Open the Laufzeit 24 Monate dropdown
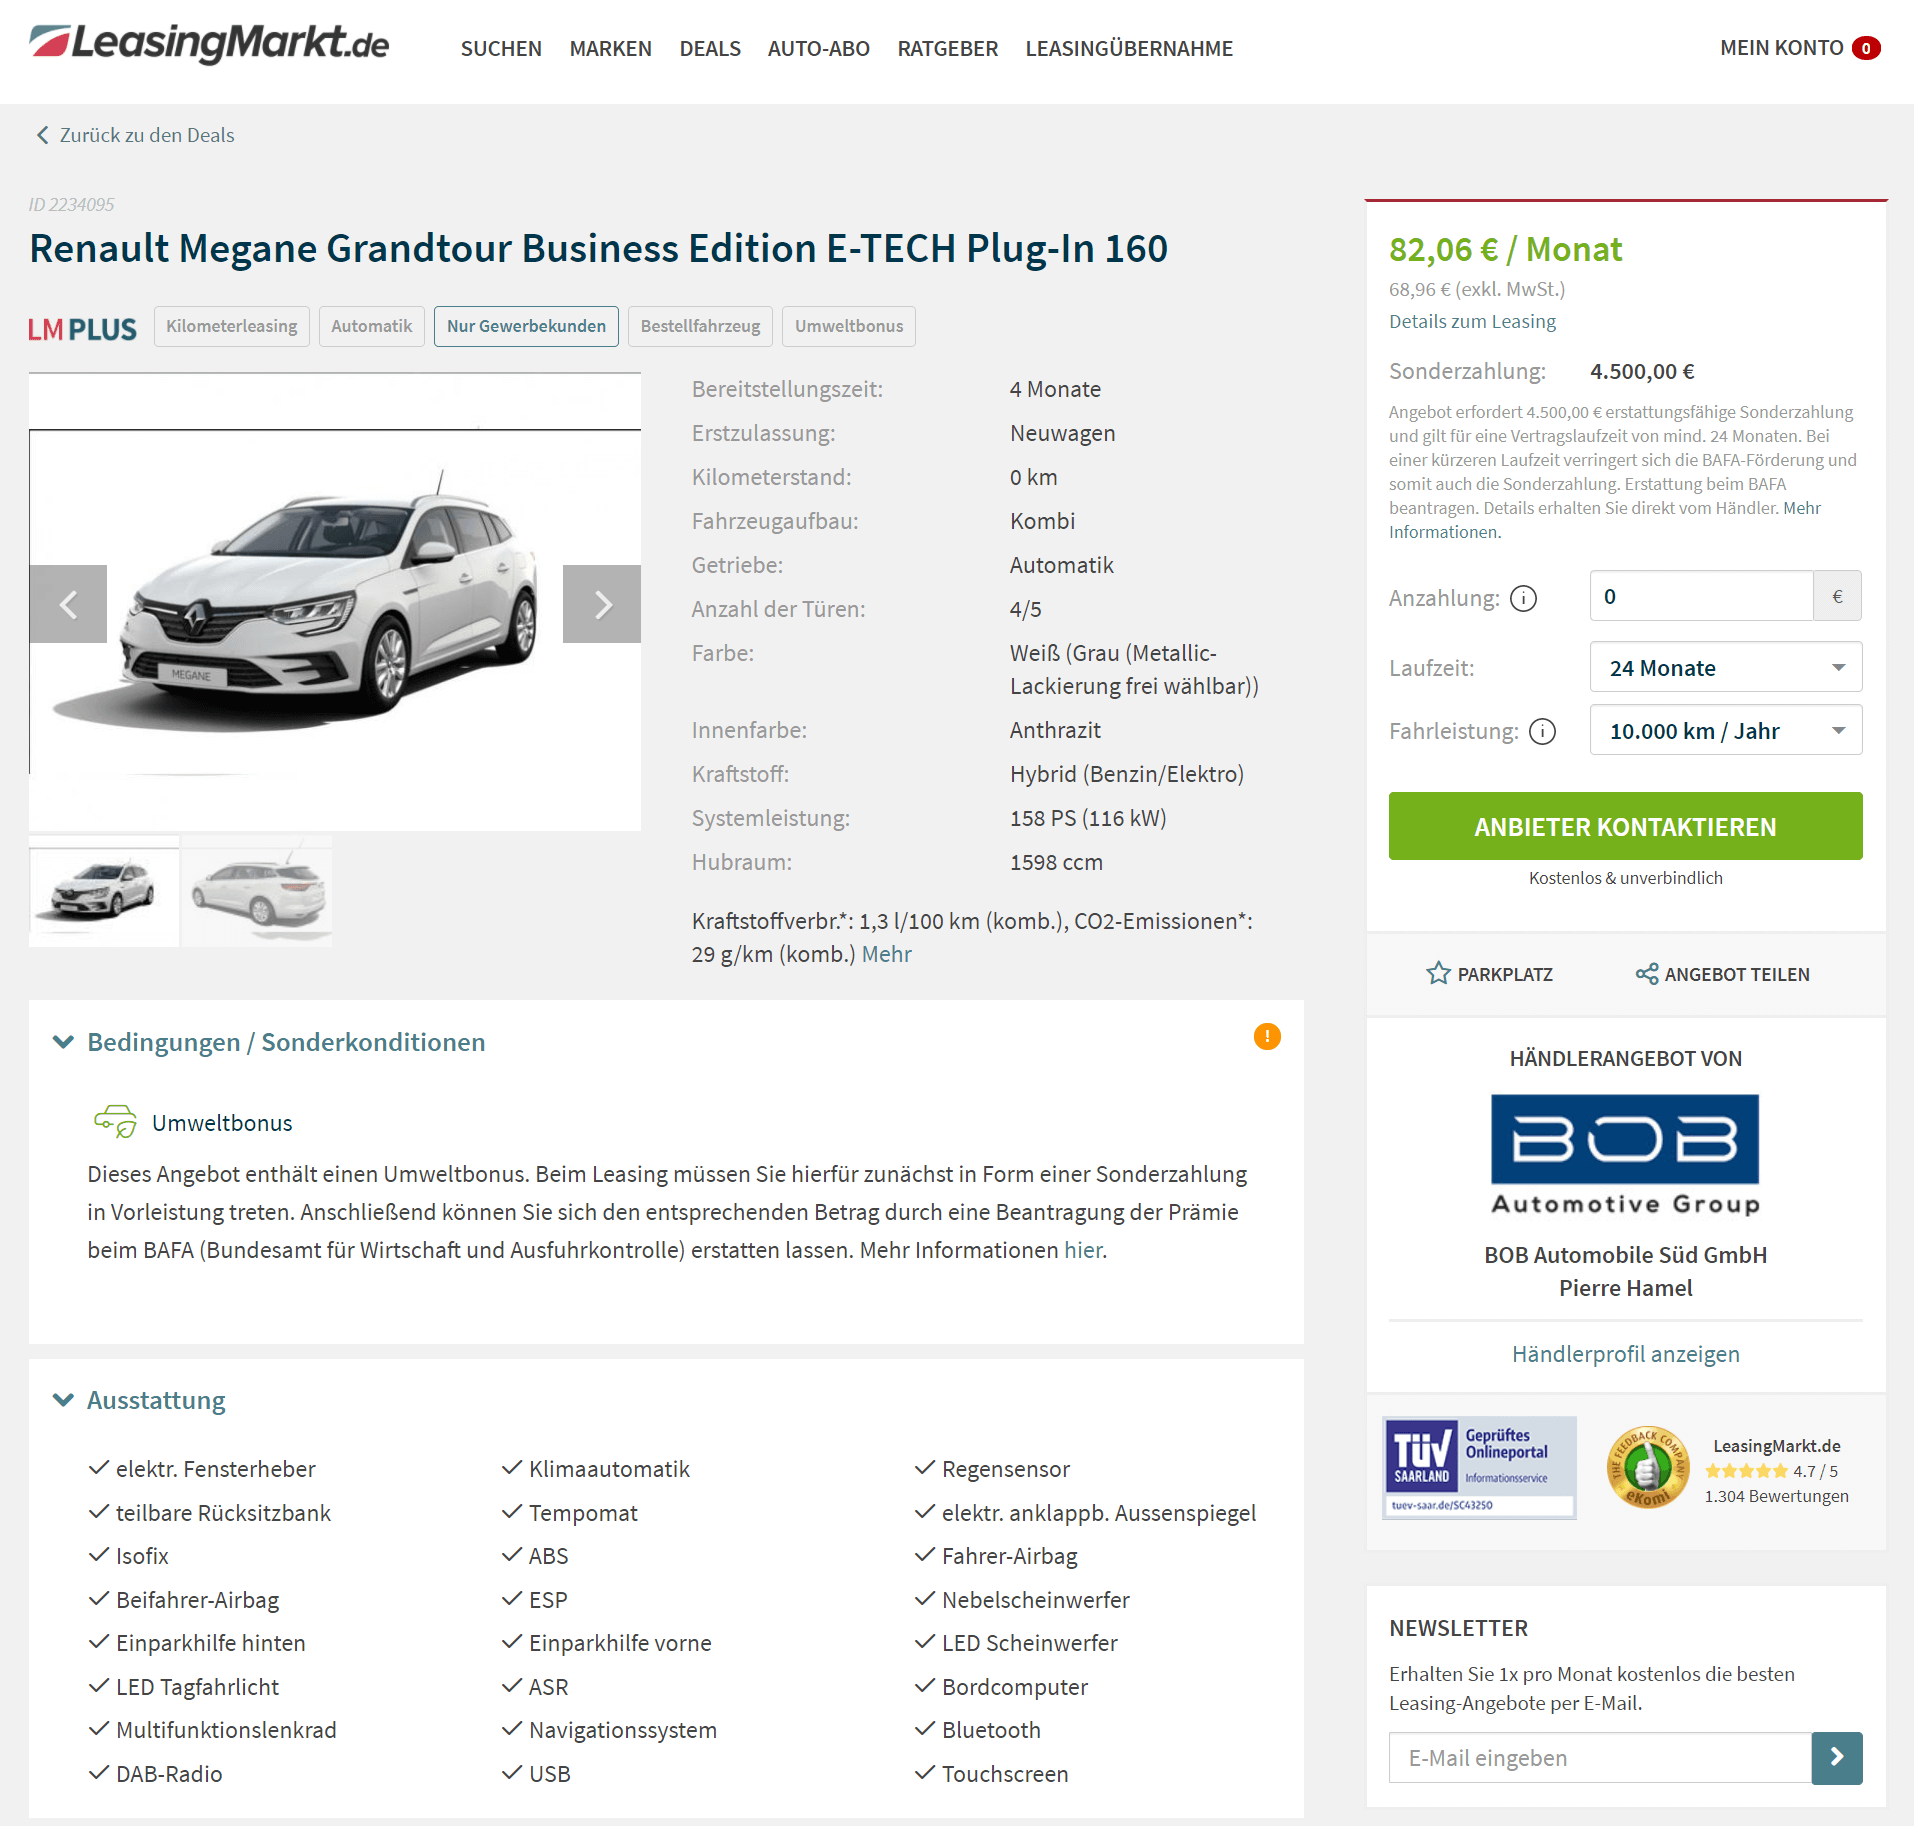This screenshot has width=1914, height=1826. pos(1725,667)
